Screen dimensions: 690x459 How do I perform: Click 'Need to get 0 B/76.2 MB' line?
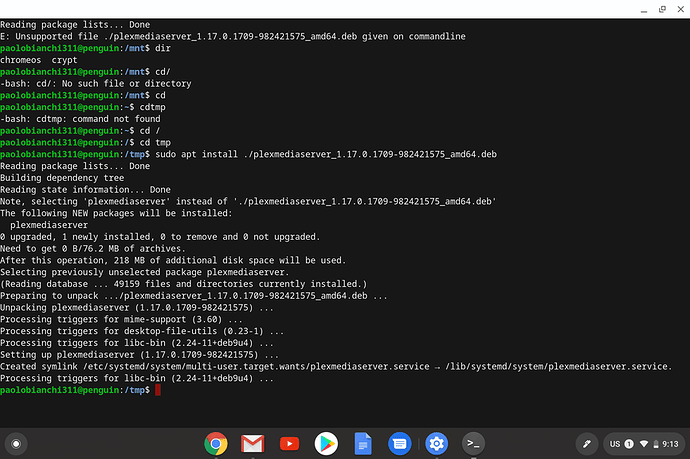[x=93, y=249]
